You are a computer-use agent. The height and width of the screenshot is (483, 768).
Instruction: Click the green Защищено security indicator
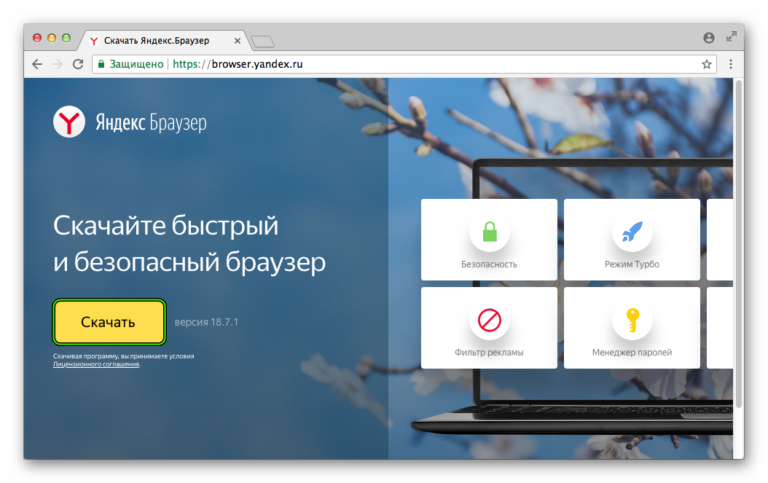click(131, 64)
